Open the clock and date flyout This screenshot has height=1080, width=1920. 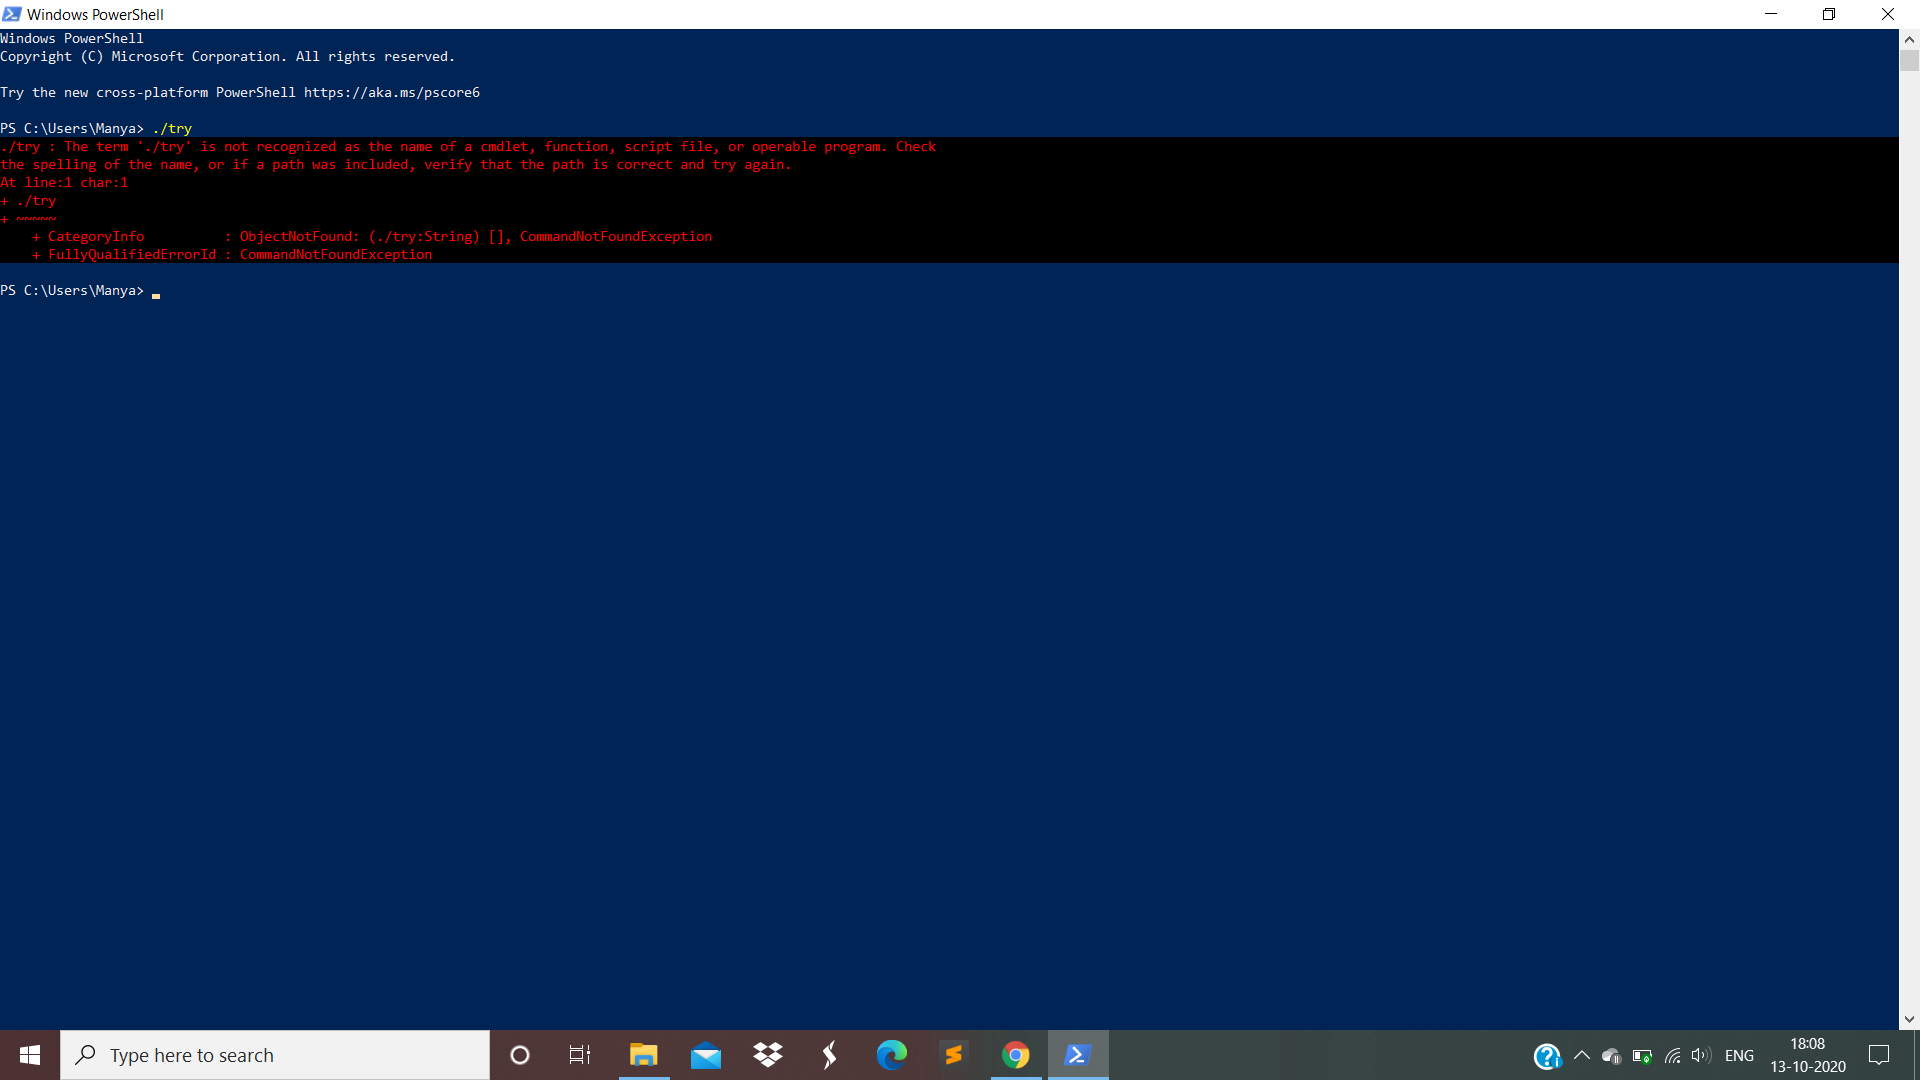(x=1807, y=1055)
